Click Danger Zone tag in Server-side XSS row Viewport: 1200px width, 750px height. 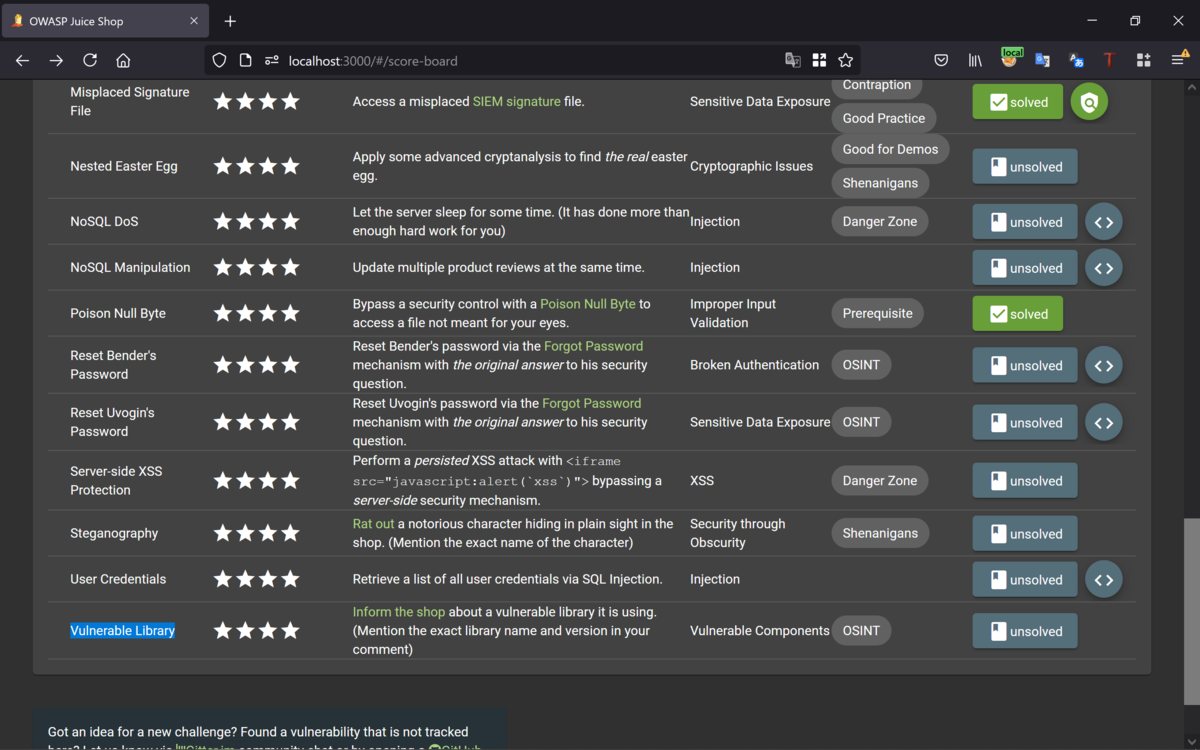(880, 480)
